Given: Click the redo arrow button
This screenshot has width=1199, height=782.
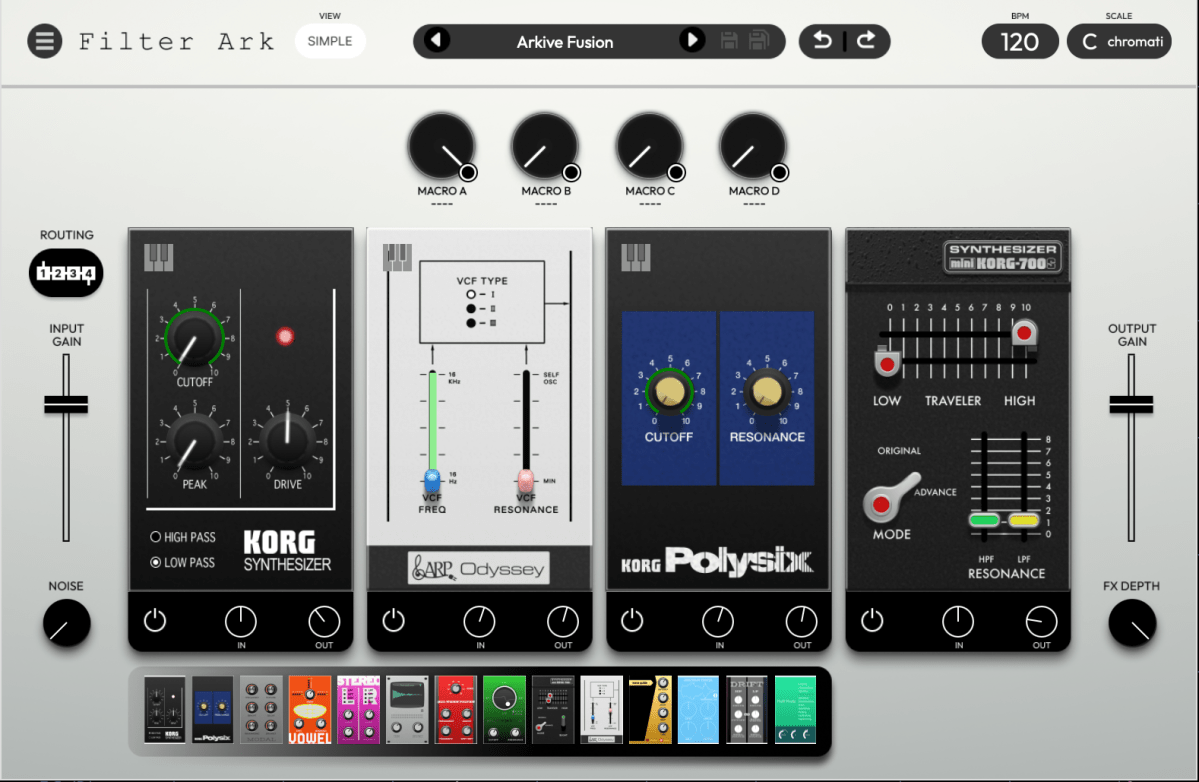Looking at the screenshot, I should pyautogui.click(x=866, y=41).
